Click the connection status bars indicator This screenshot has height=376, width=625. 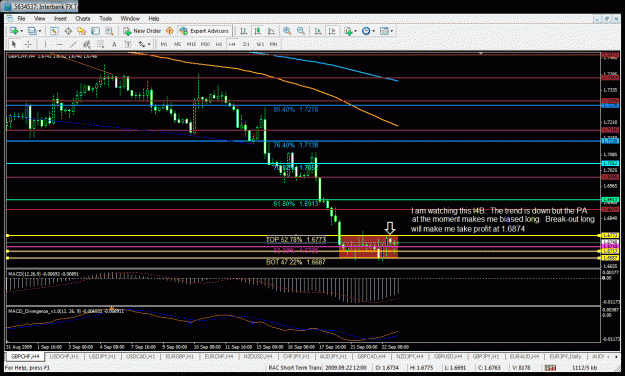[x=550, y=367]
